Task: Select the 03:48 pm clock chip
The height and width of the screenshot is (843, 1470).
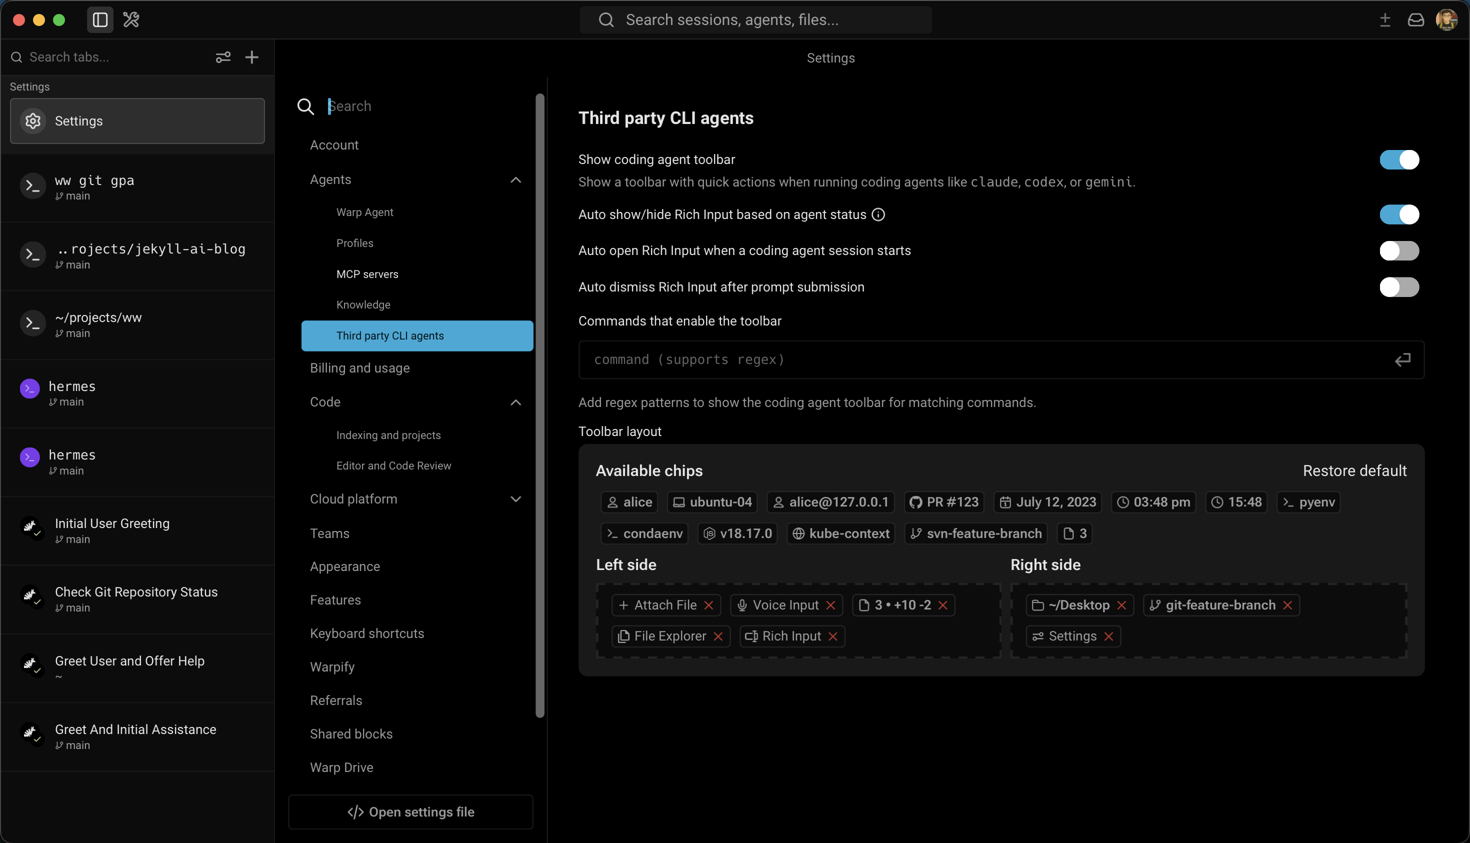Action: [x=1153, y=502]
